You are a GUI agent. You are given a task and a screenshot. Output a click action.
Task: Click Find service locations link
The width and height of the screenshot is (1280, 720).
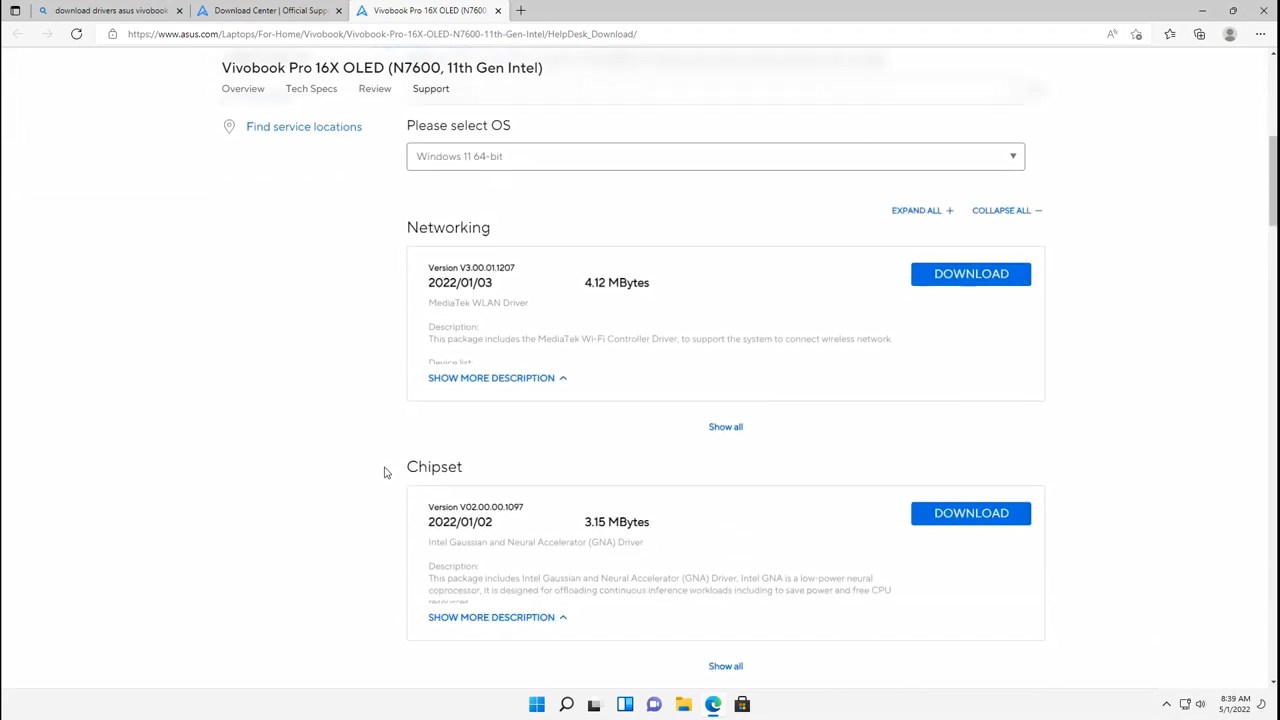pyautogui.click(x=304, y=127)
